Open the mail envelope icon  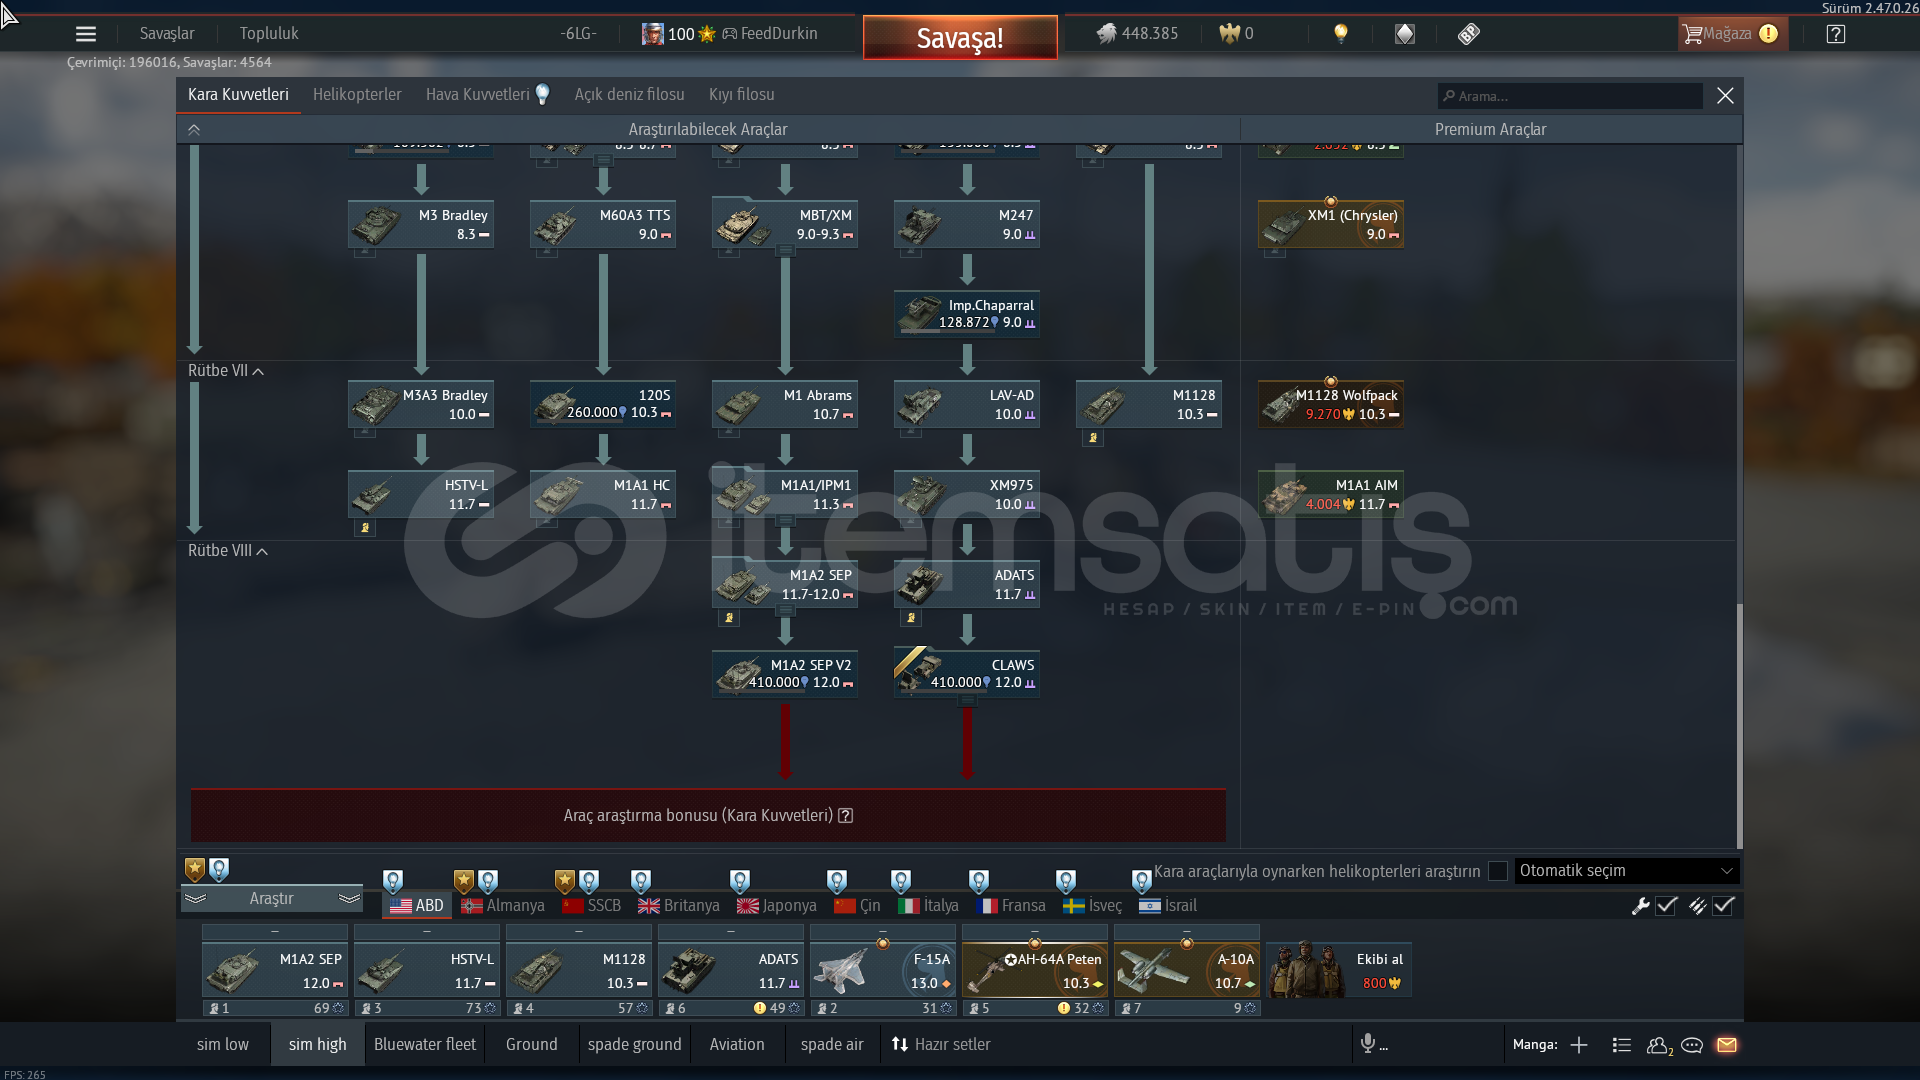[1727, 1045]
